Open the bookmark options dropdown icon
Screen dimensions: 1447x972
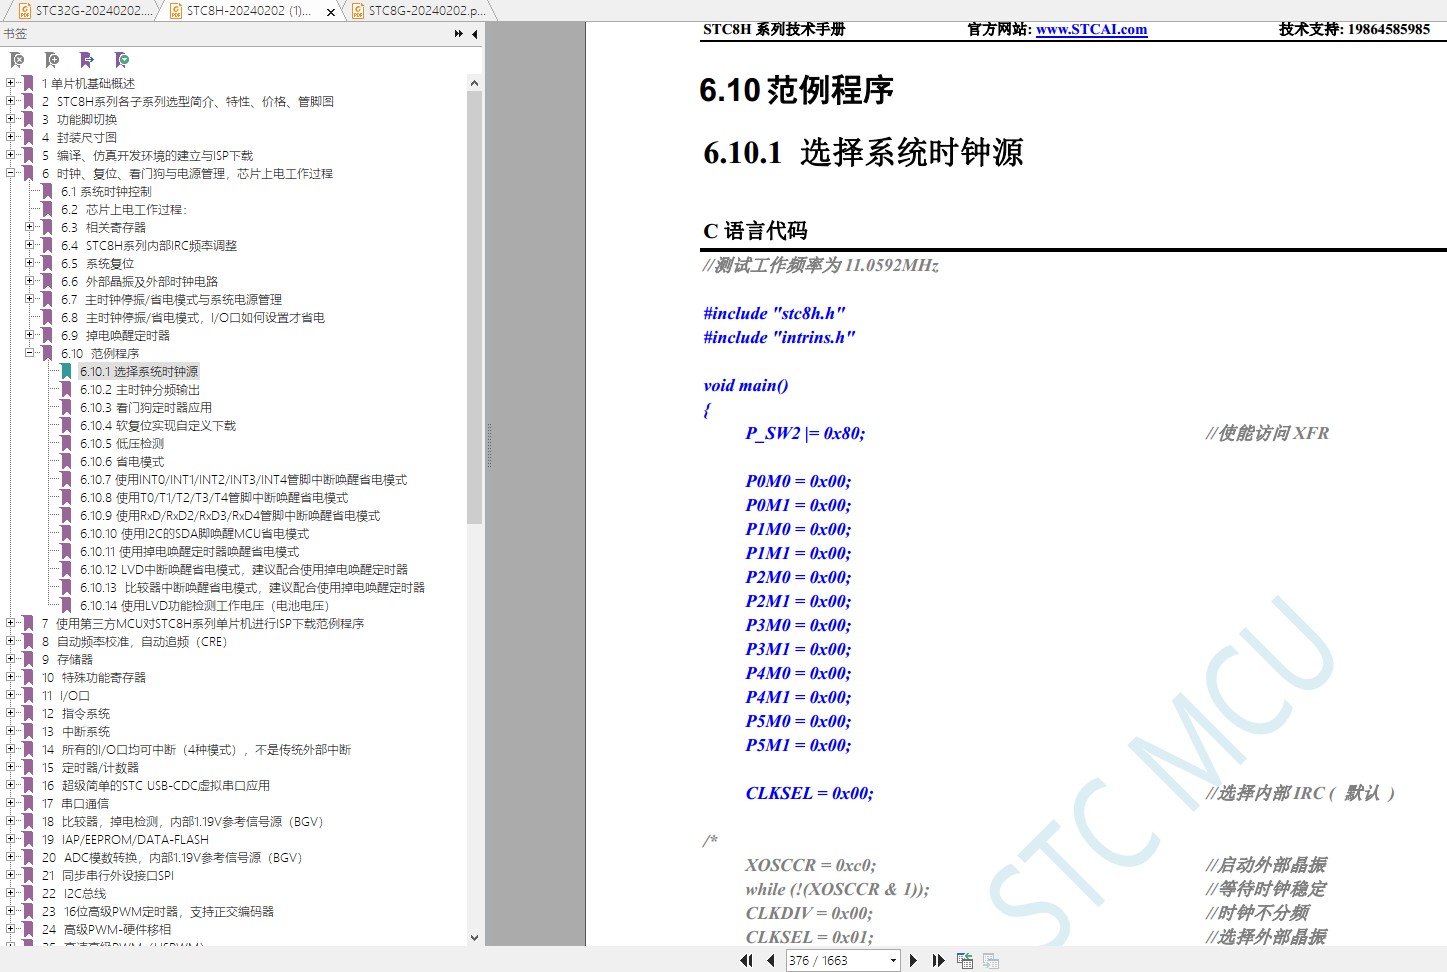[x=122, y=60]
